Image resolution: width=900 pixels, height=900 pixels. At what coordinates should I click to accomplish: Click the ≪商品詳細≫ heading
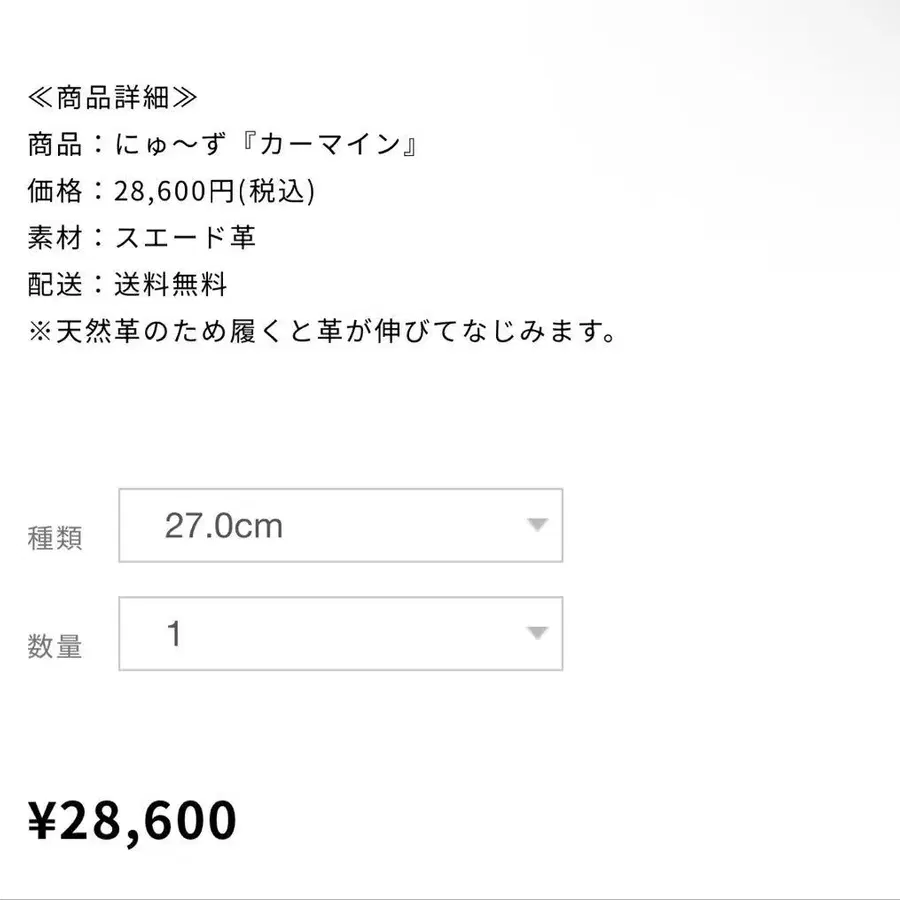pyautogui.click(x=112, y=97)
